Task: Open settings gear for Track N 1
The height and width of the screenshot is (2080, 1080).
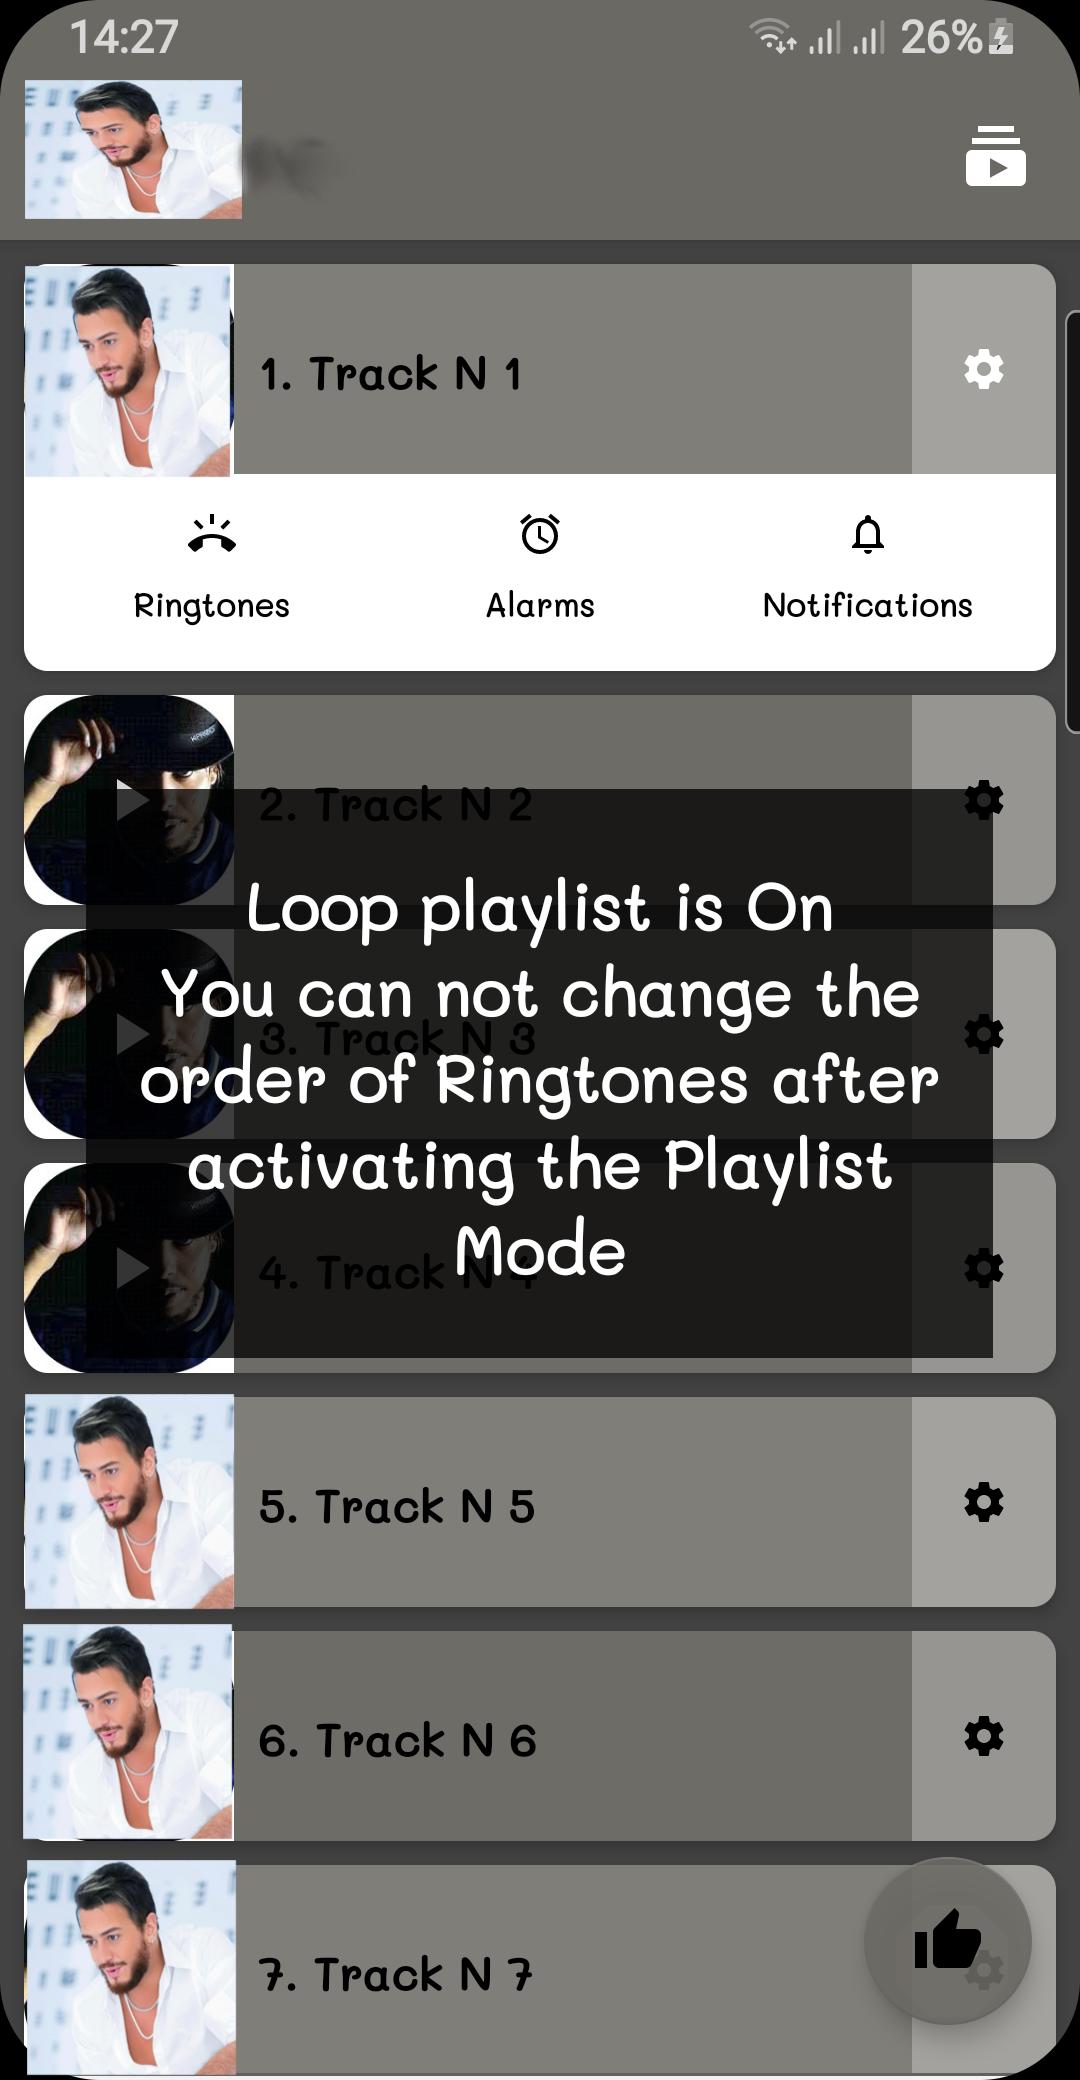Action: click(x=983, y=369)
